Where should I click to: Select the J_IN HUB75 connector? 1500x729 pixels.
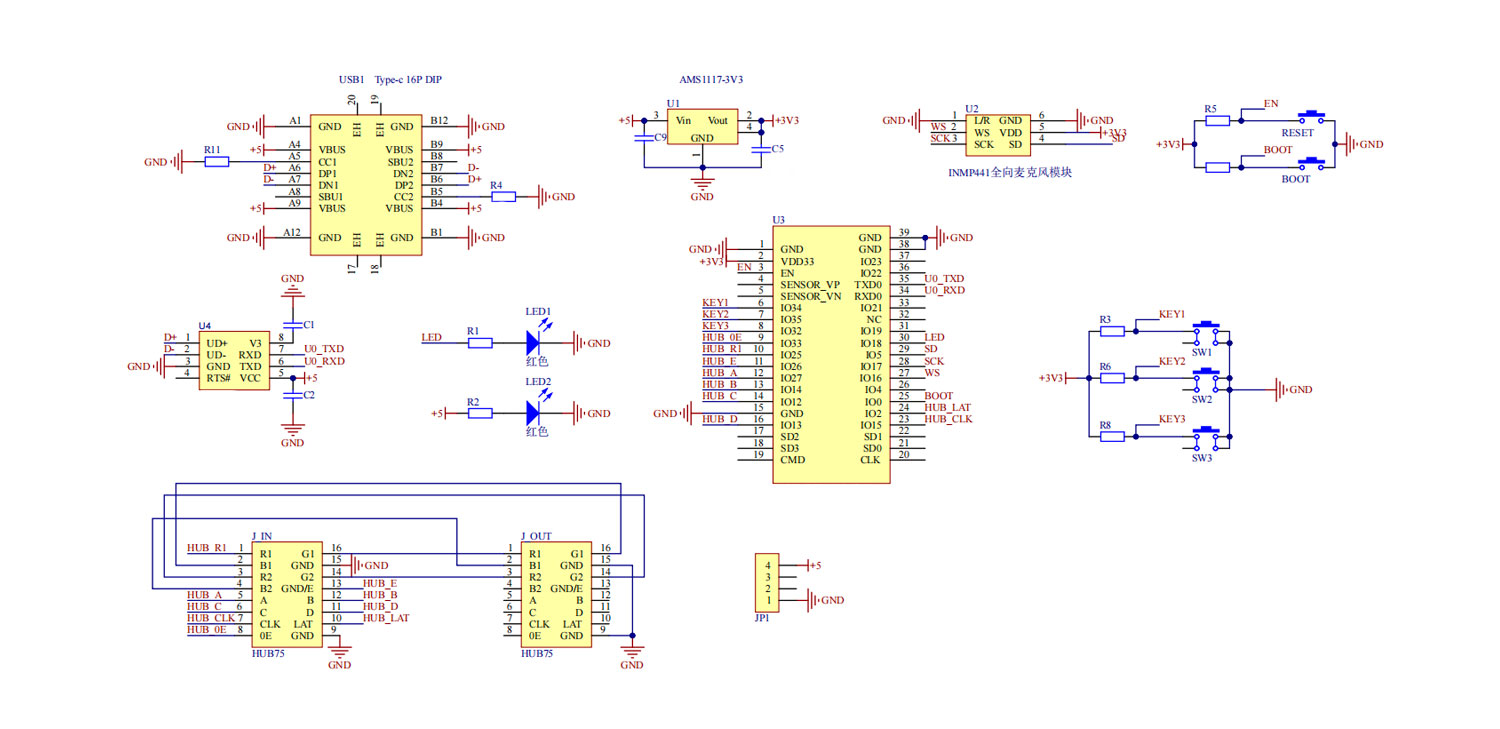287,595
